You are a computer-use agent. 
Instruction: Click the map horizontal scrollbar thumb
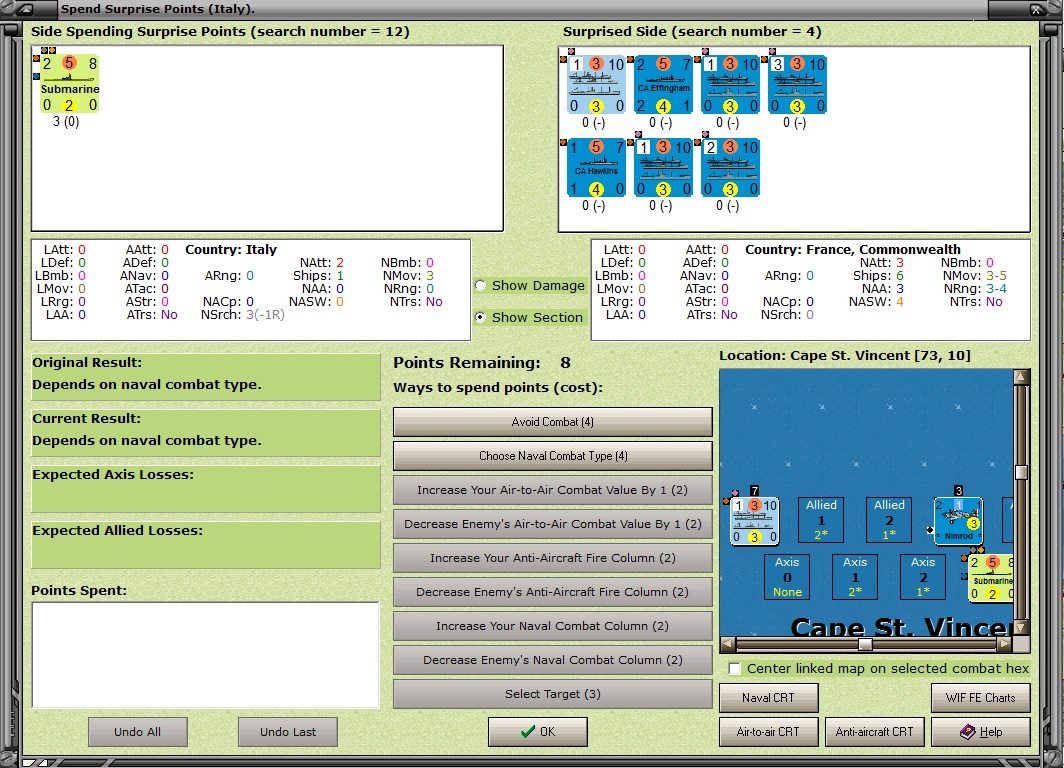coord(865,643)
